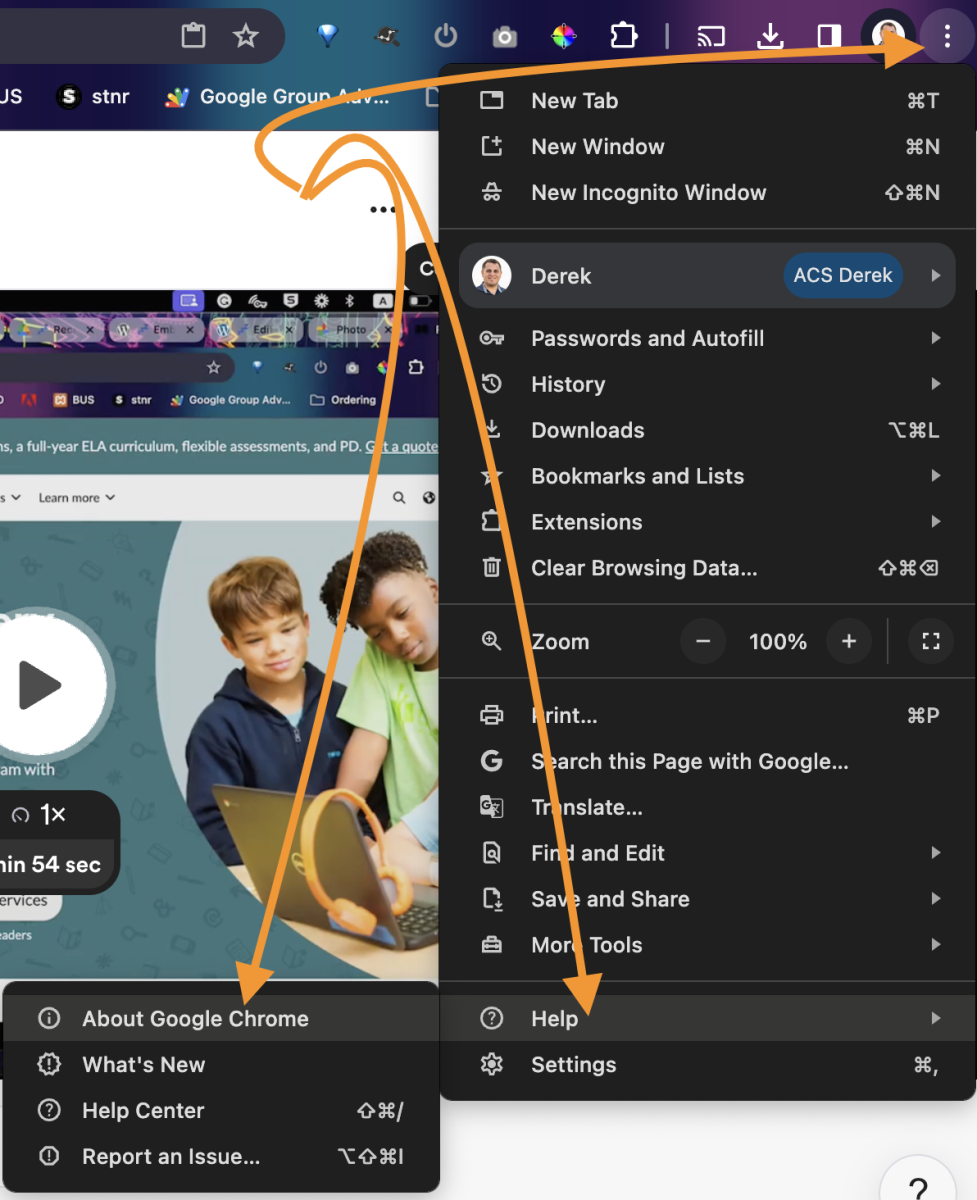Open the Downloads tray icon in toolbar
The height and width of the screenshot is (1200, 977).
click(770, 37)
